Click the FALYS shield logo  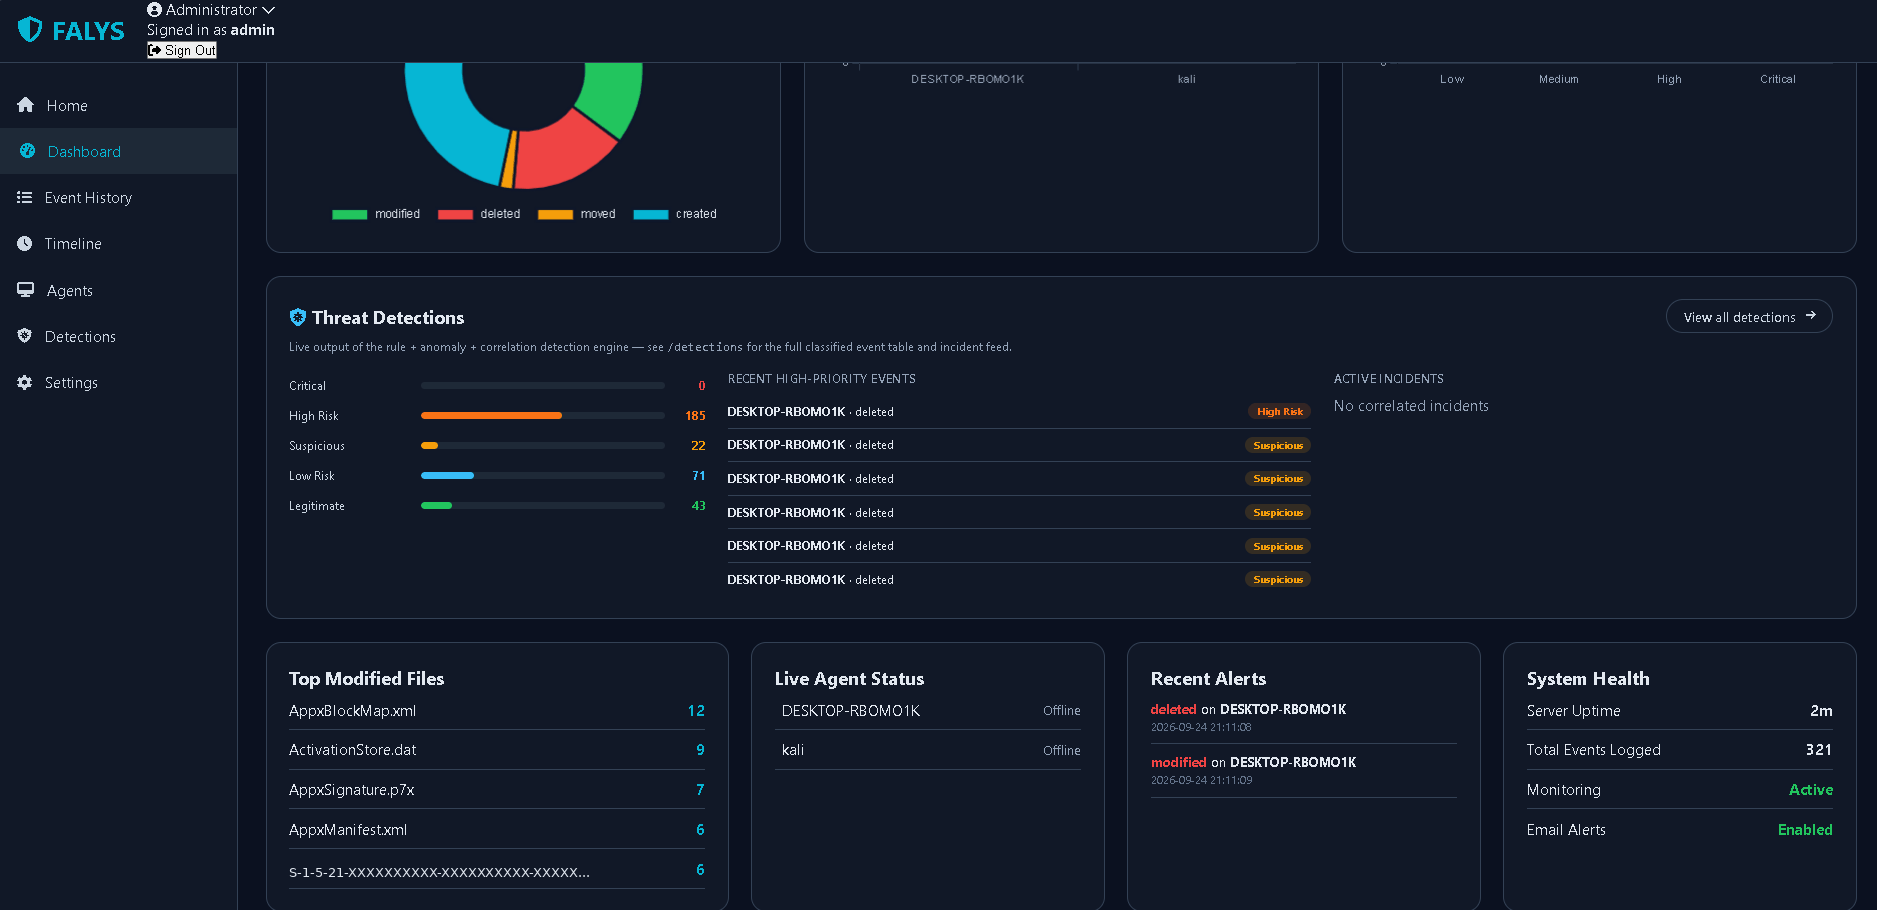coord(30,29)
